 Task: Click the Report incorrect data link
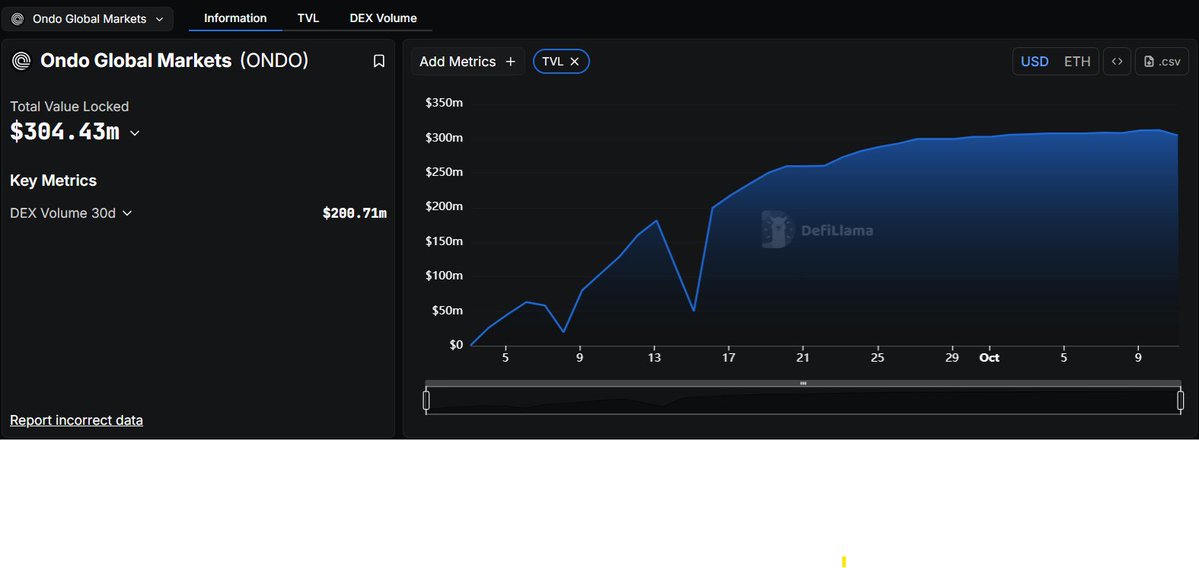[76, 420]
